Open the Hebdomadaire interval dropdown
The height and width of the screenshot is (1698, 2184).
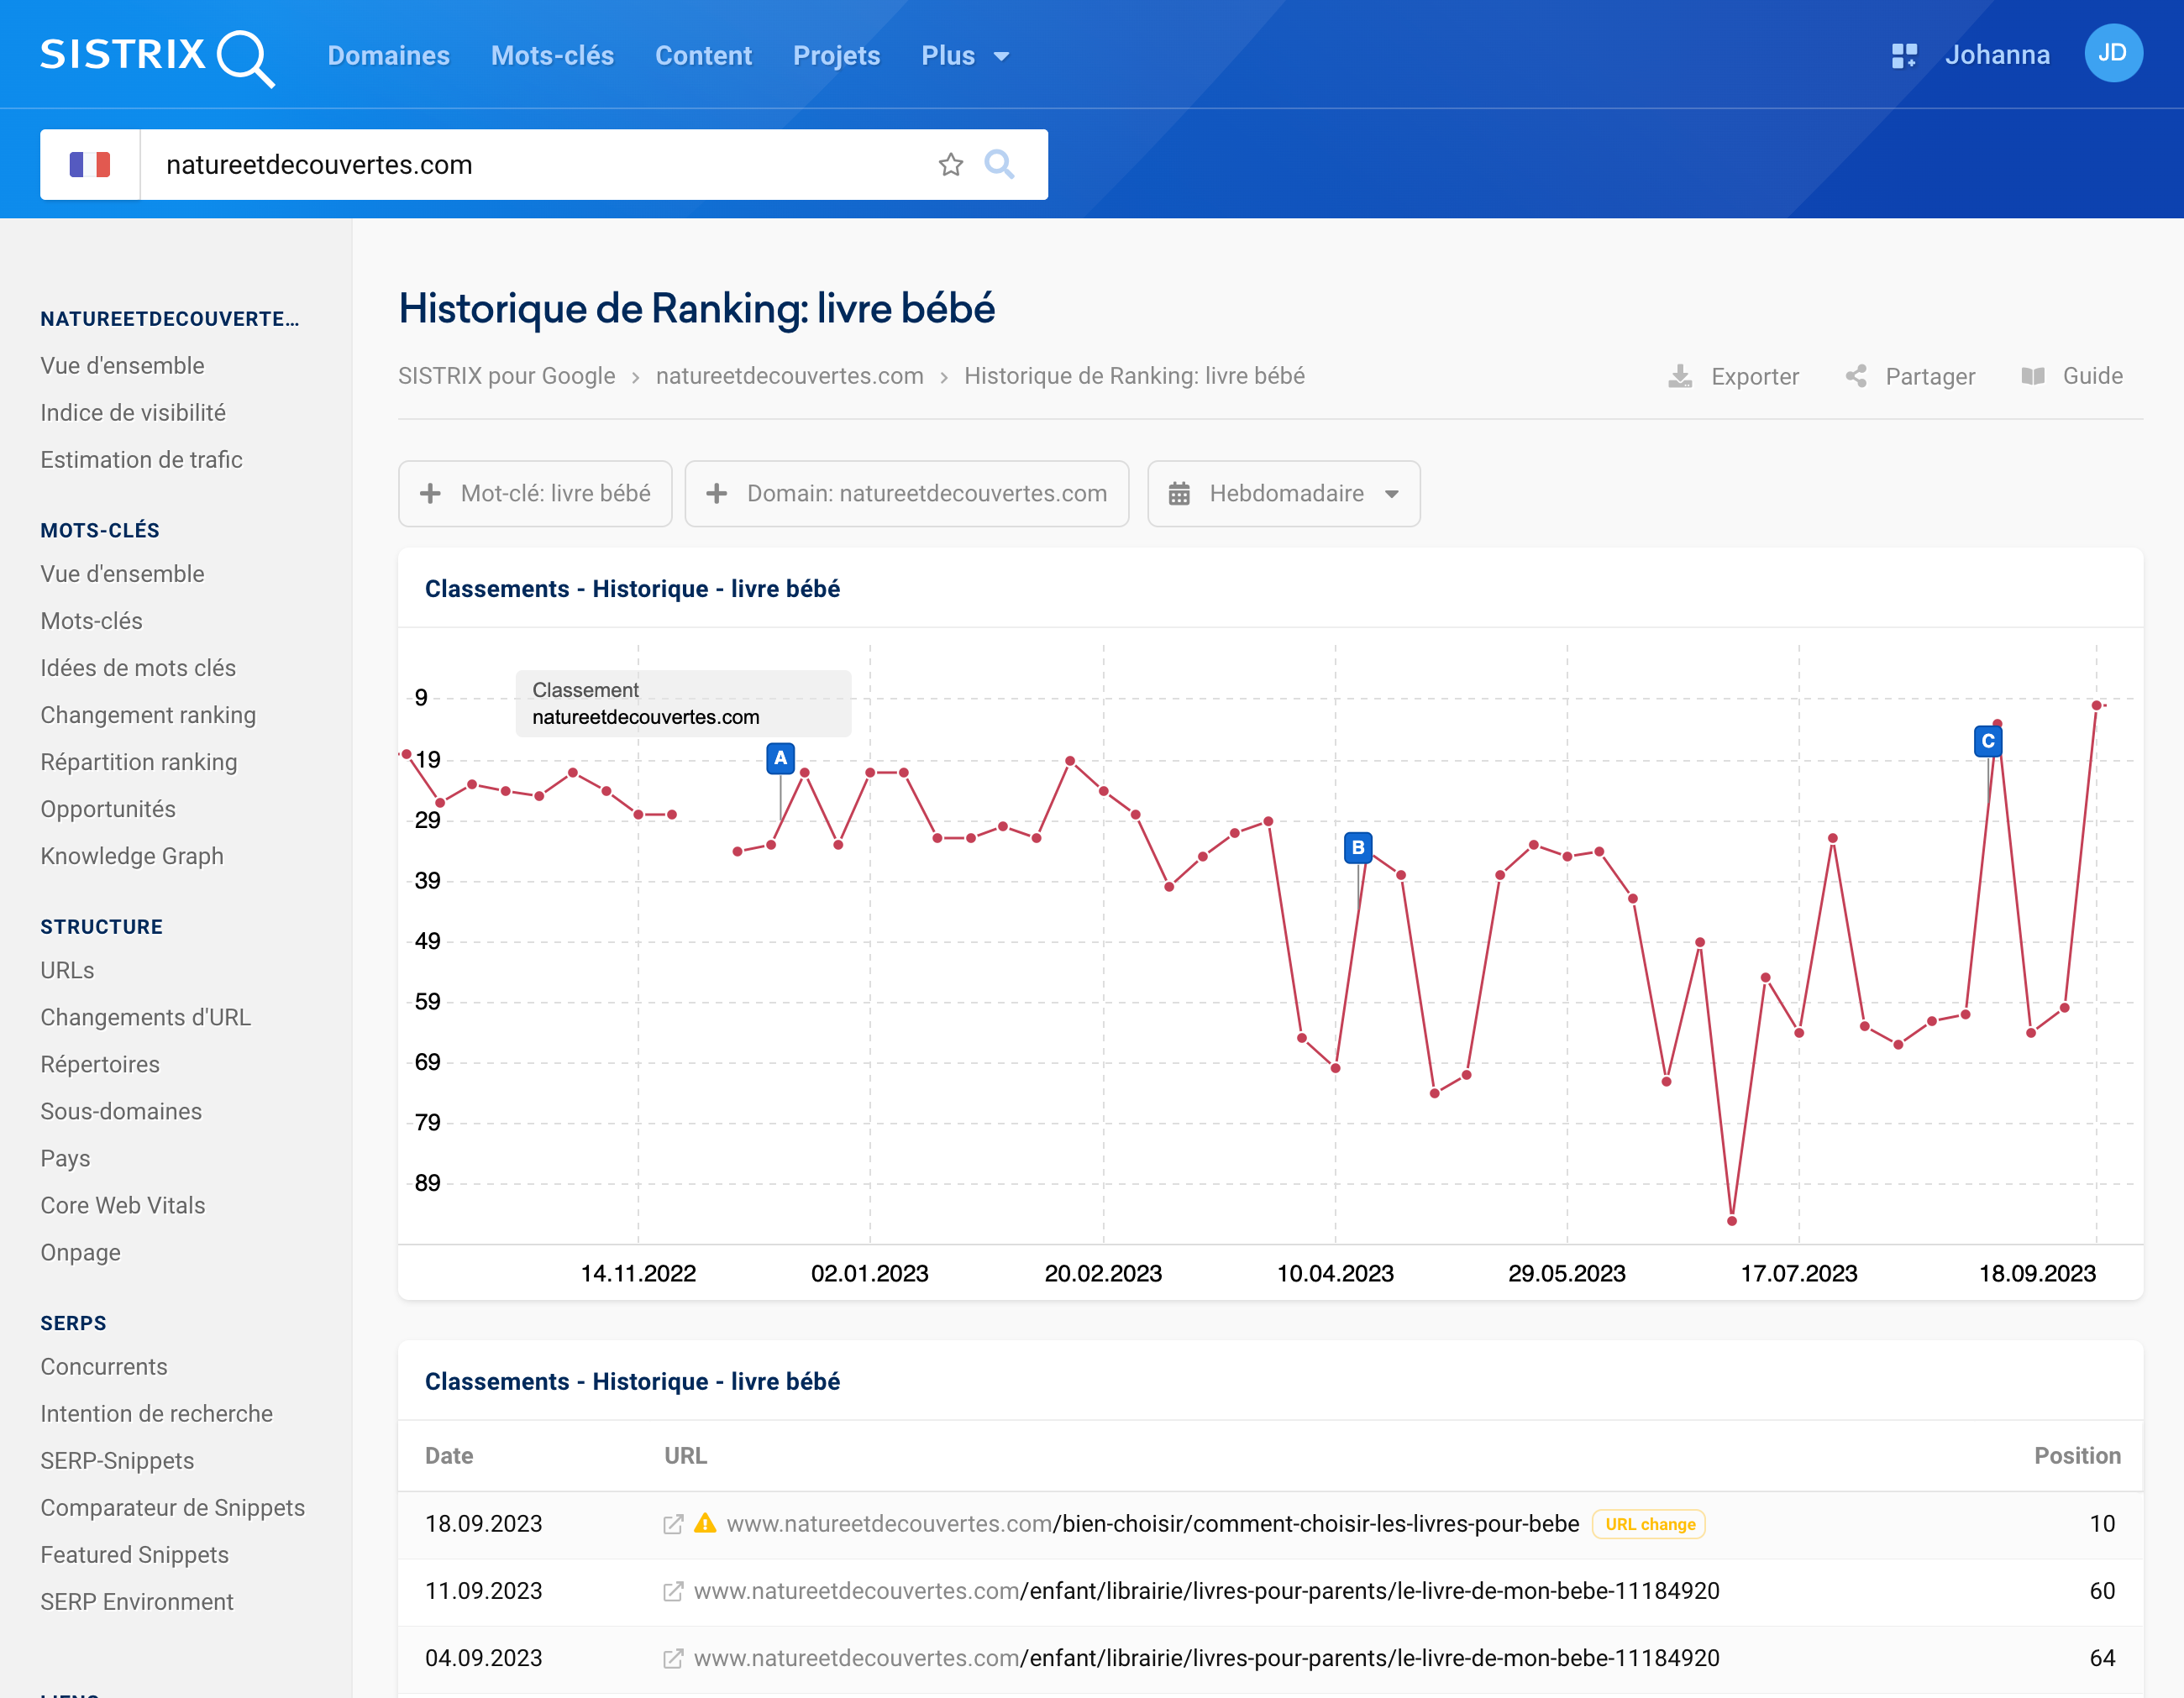click(1284, 493)
